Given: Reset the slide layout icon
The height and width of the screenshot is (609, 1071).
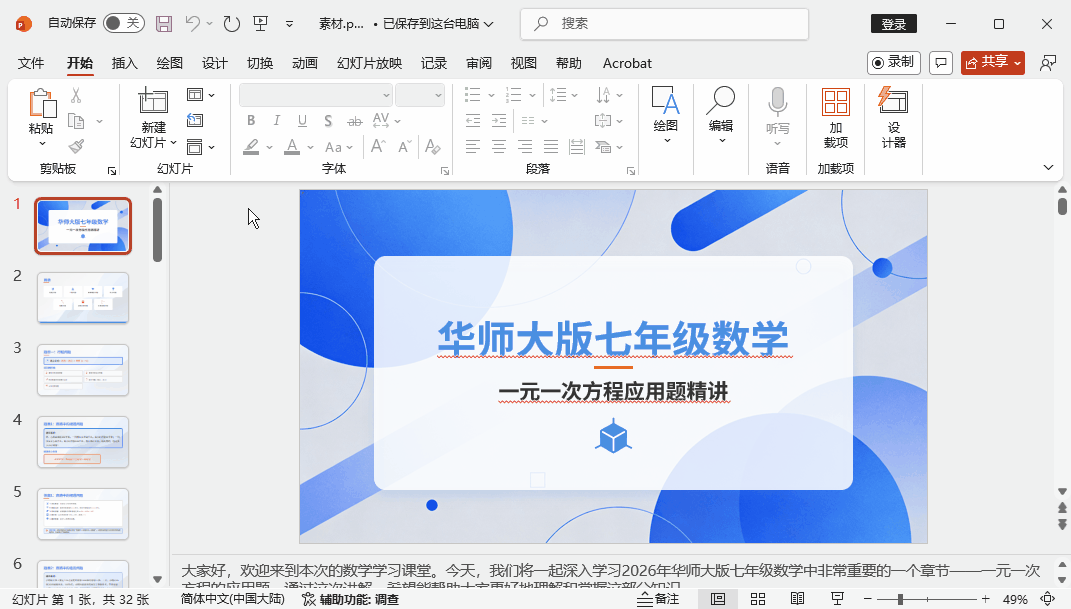Looking at the screenshot, I should coord(195,120).
